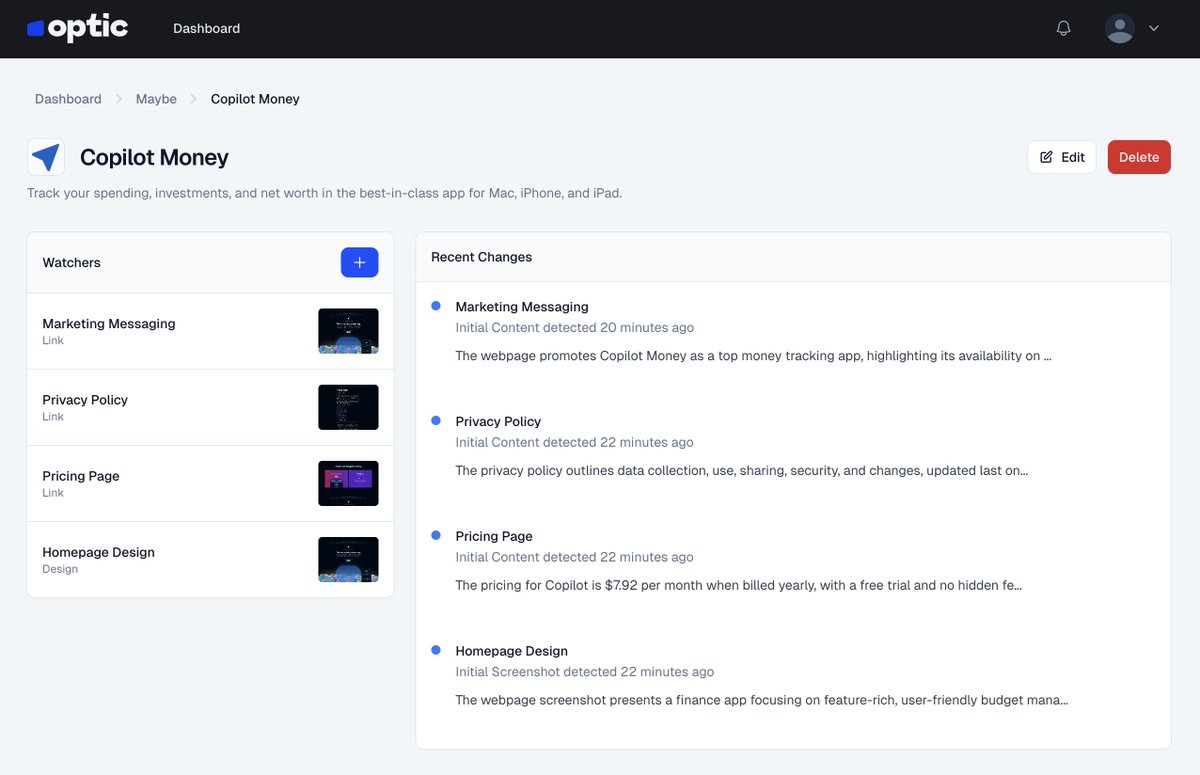Click the blue dot beside Marketing Messaging change
The height and width of the screenshot is (775, 1200).
click(x=436, y=306)
